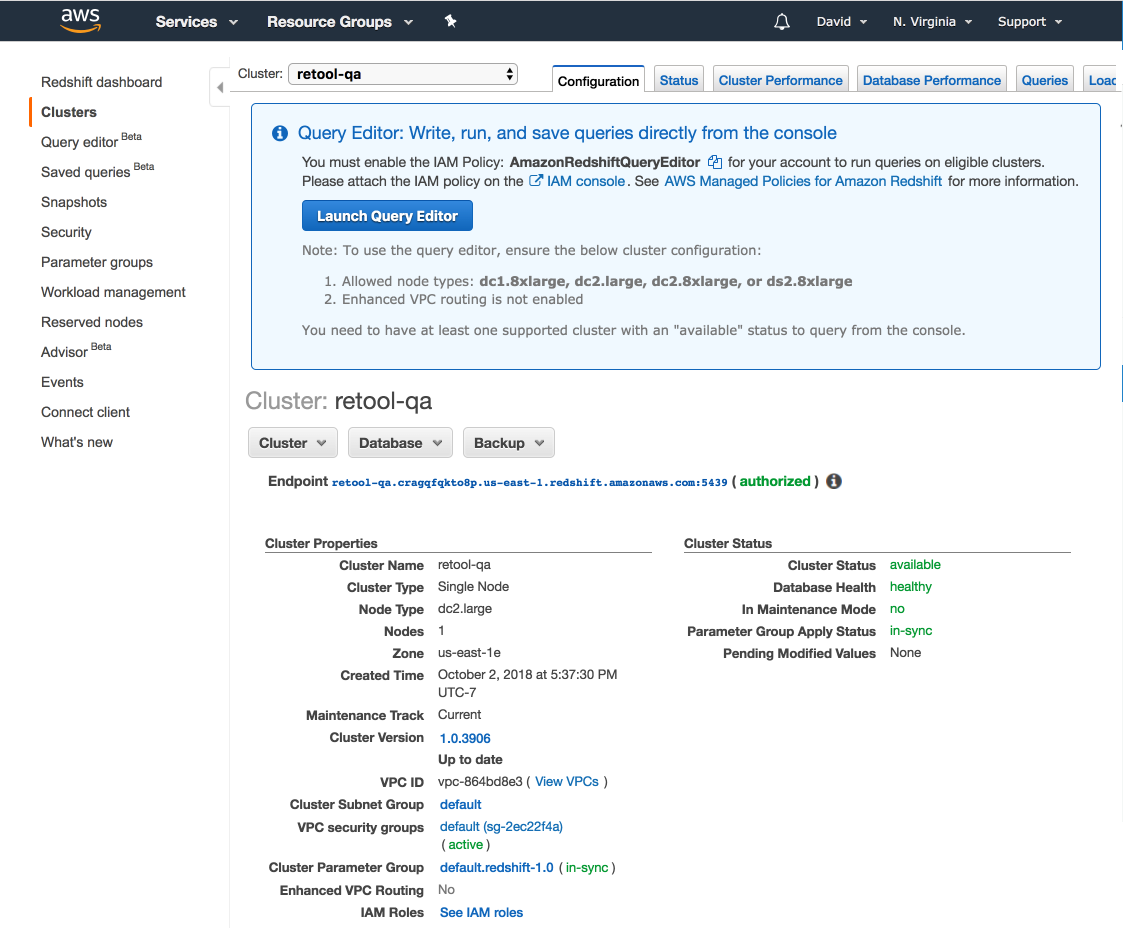The height and width of the screenshot is (928, 1123).
Task: Open cluster version 1.0.3906 link
Action: pyautogui.click(x=465, y=738)
